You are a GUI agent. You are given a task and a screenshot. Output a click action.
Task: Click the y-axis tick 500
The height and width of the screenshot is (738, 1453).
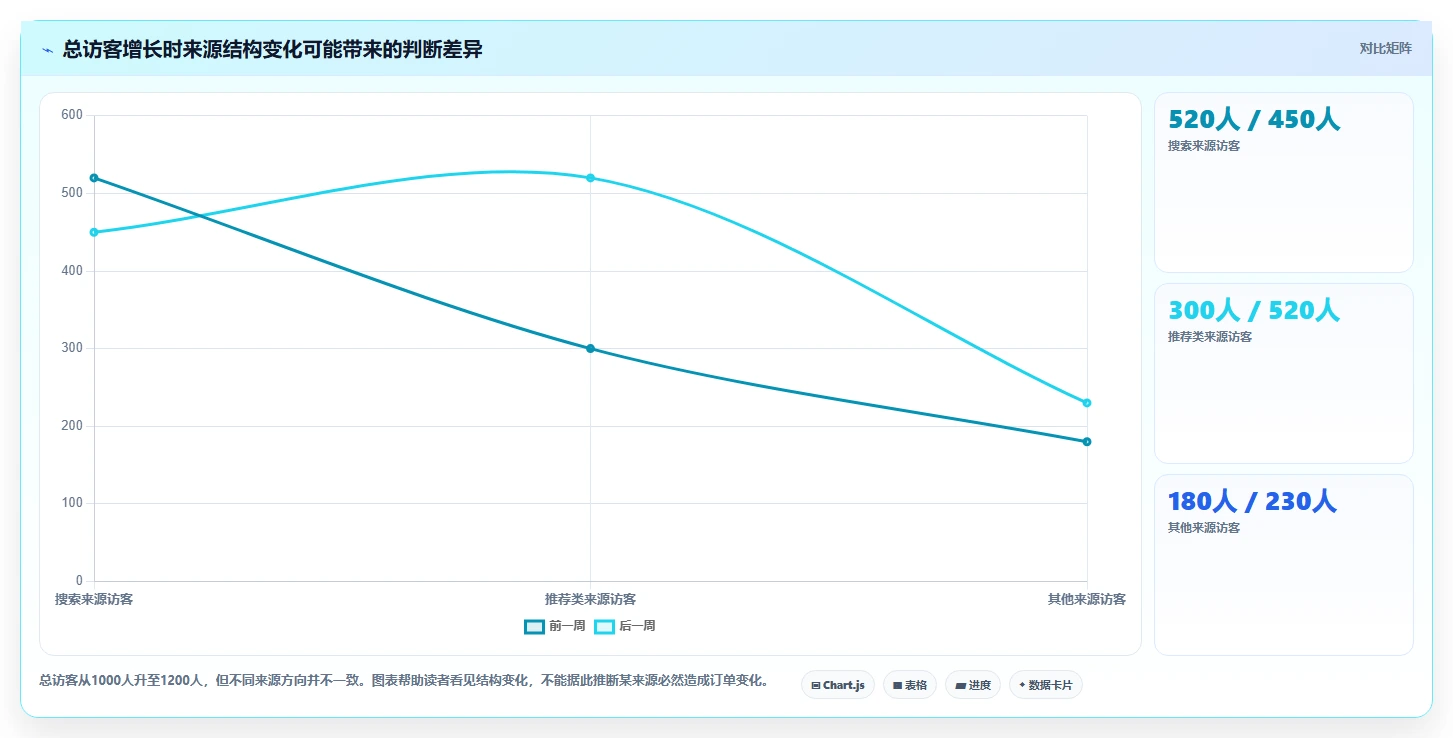pos(72,193)
